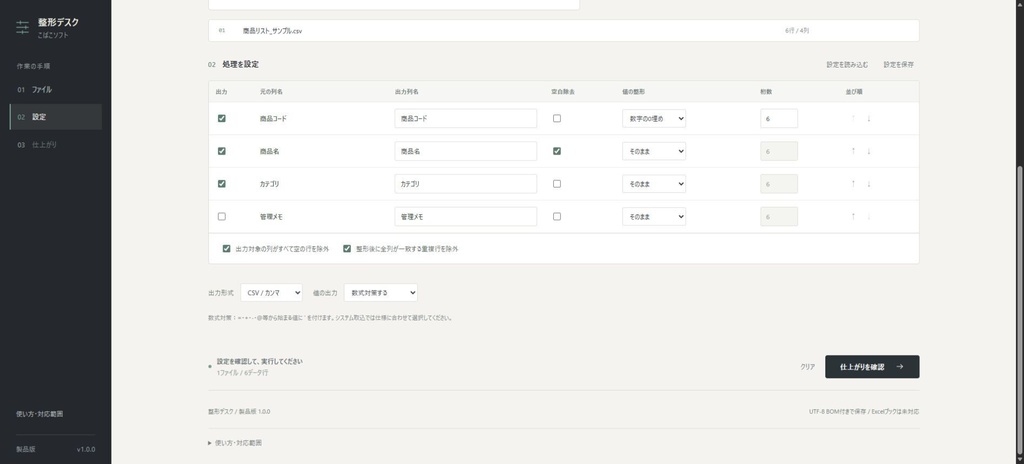The image size is (1024, 464).
Task: Open 値の整形 dropdown for カテゴリ
Action: point(654,184)
